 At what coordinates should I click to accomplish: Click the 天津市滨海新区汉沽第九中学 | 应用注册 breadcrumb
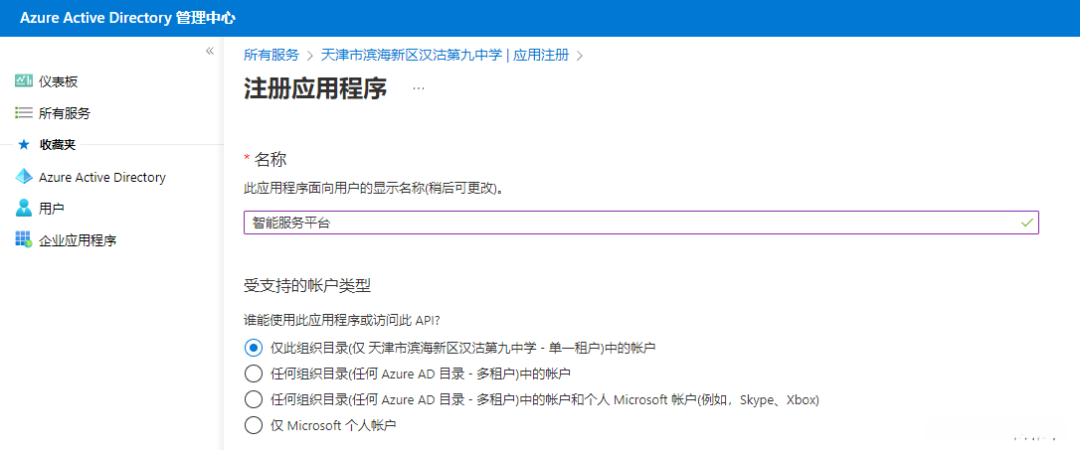coord(445,55)
